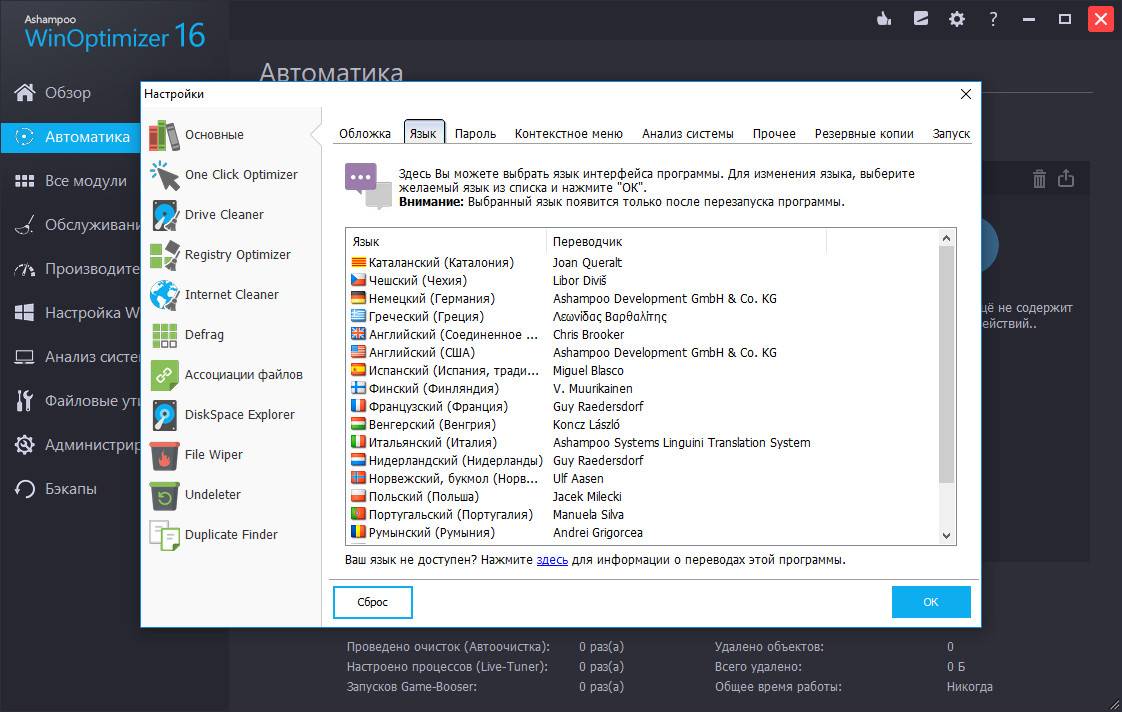
Task: Click the help question mark icon
Action: click(x=993, y=19)
